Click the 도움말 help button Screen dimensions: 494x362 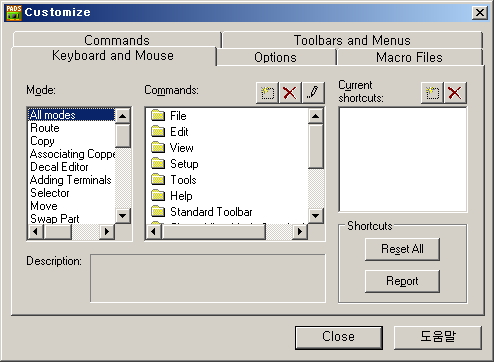[x=438, y=337]
